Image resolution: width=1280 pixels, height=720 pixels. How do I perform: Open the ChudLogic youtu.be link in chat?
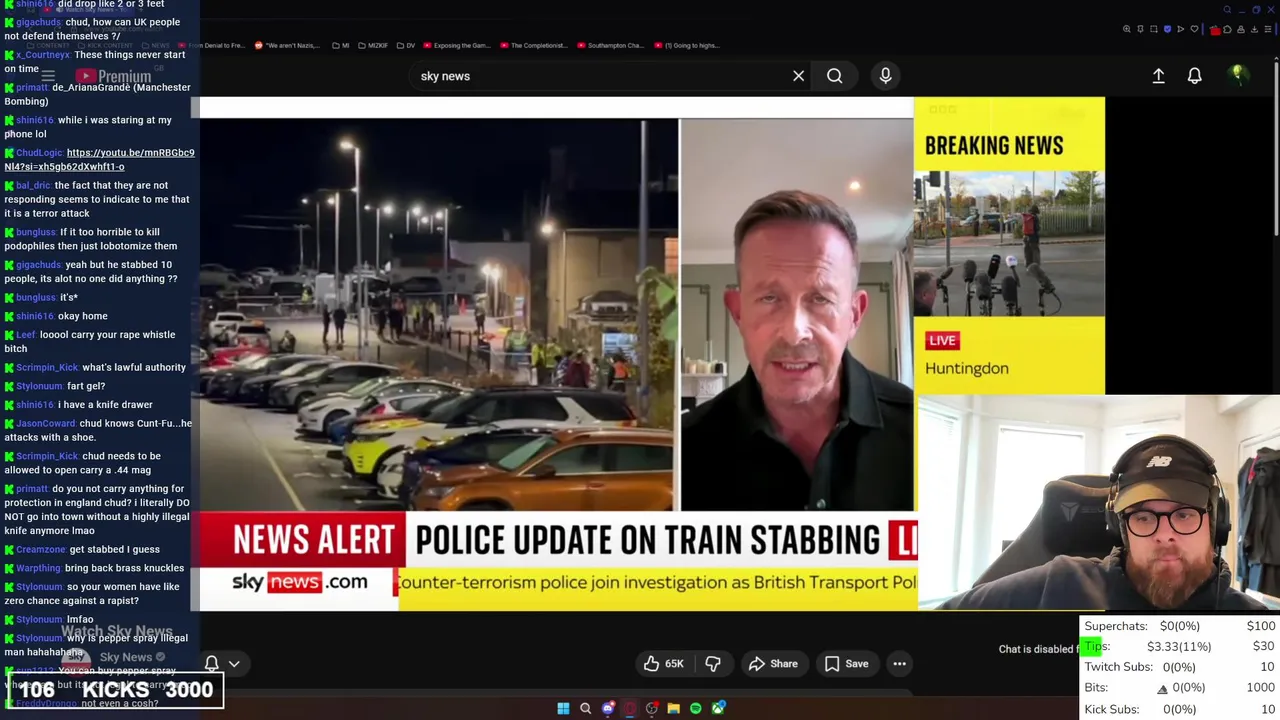(x=100, y=160)
